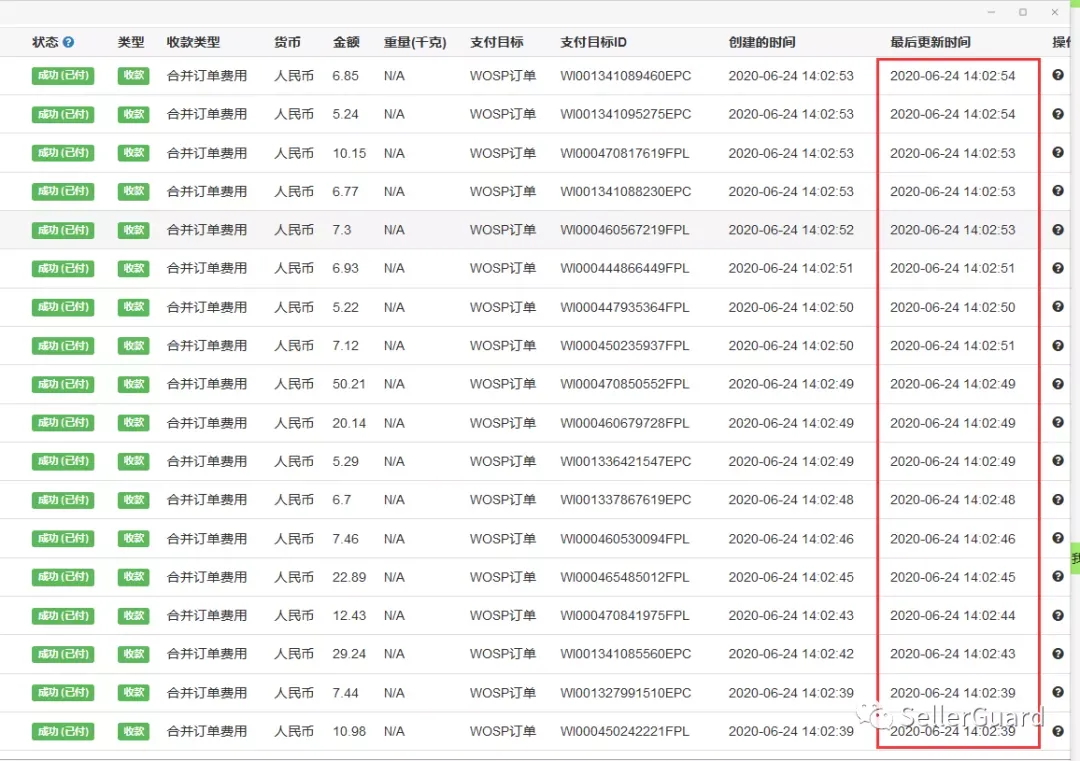Viewport: 1080px width, 761px height.
Task: Select payment ID WI000460567219FPL
Action: 625,230
